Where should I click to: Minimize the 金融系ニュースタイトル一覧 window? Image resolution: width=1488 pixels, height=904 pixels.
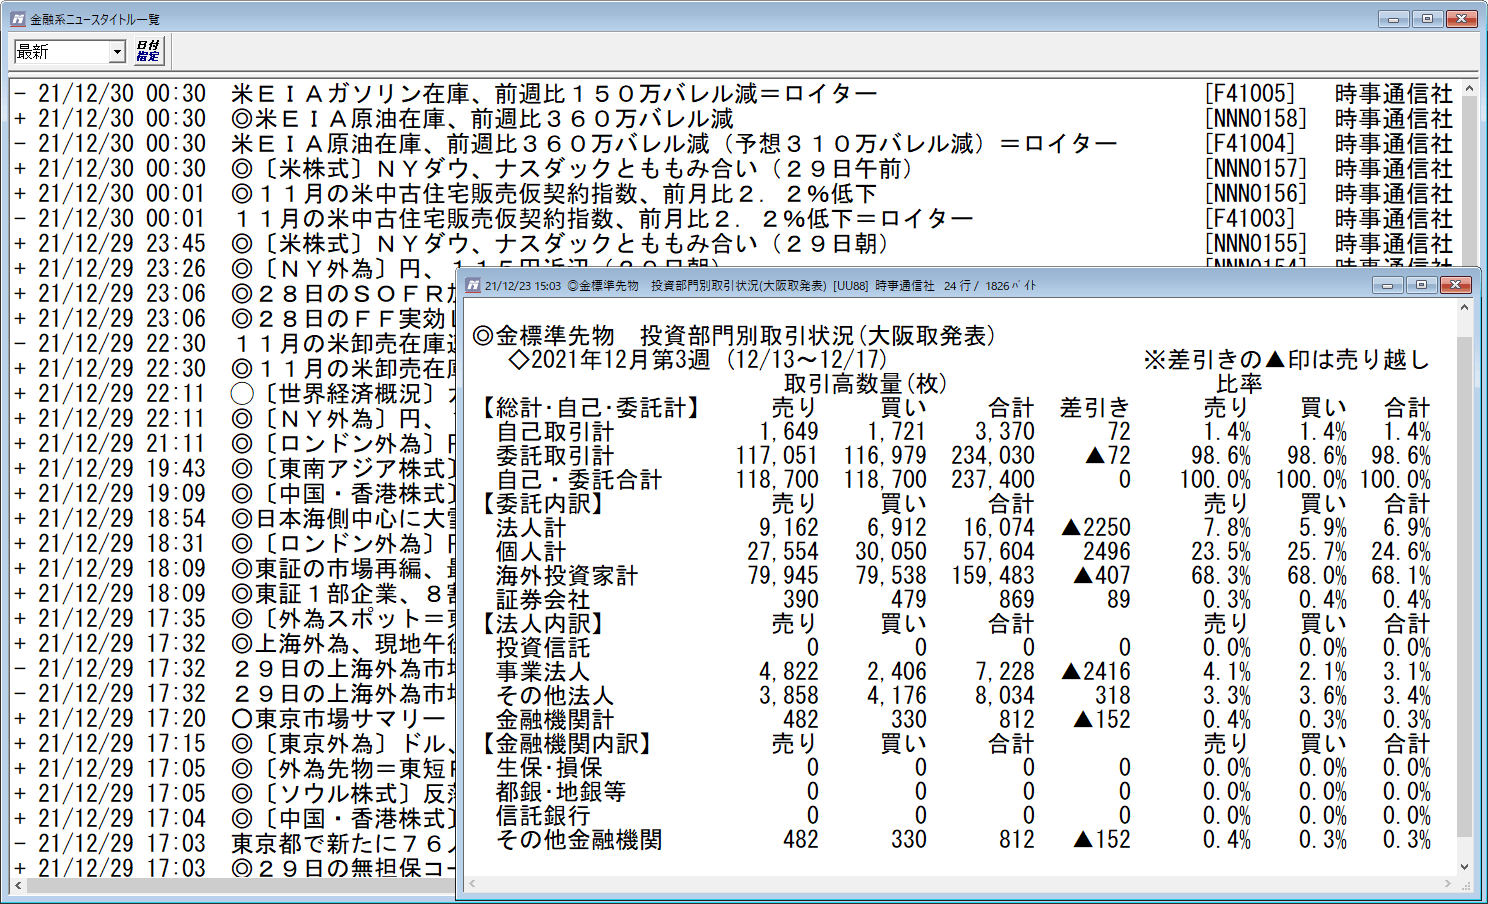[x=1393, y=19]
